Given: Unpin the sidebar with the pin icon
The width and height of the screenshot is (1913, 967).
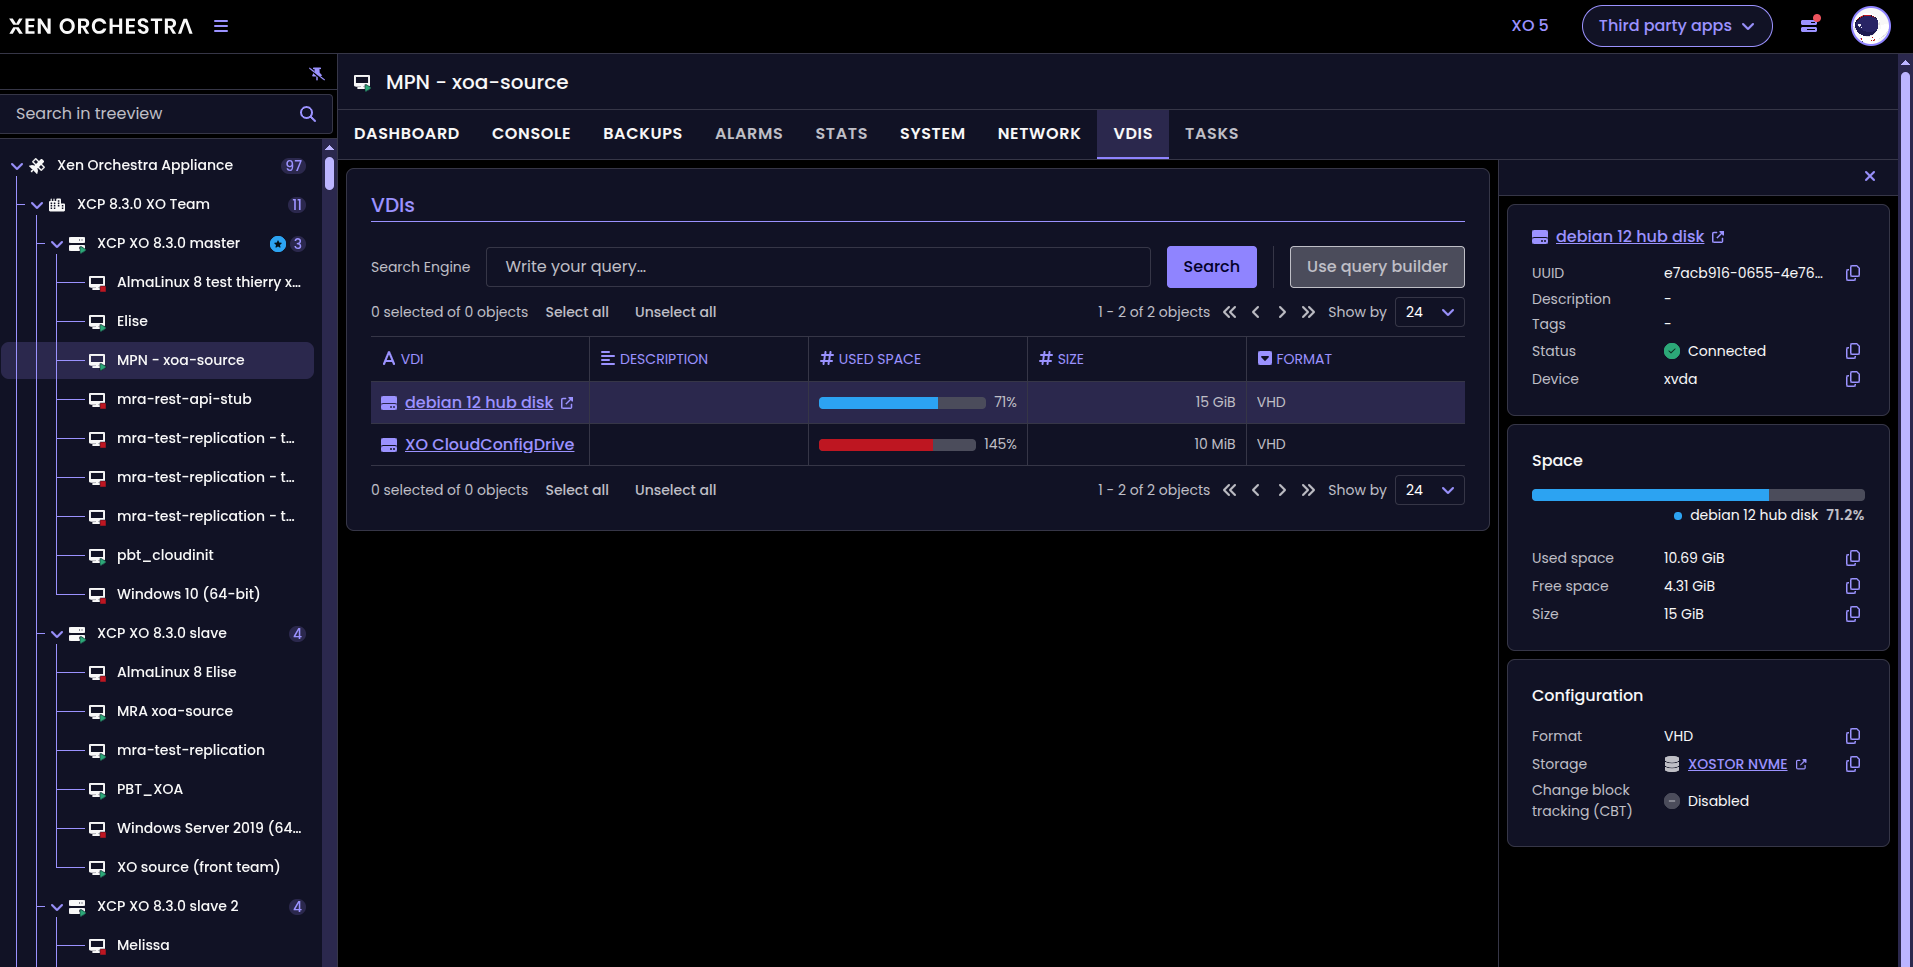Looking at the screenshot, I should [x=317, y=73].
